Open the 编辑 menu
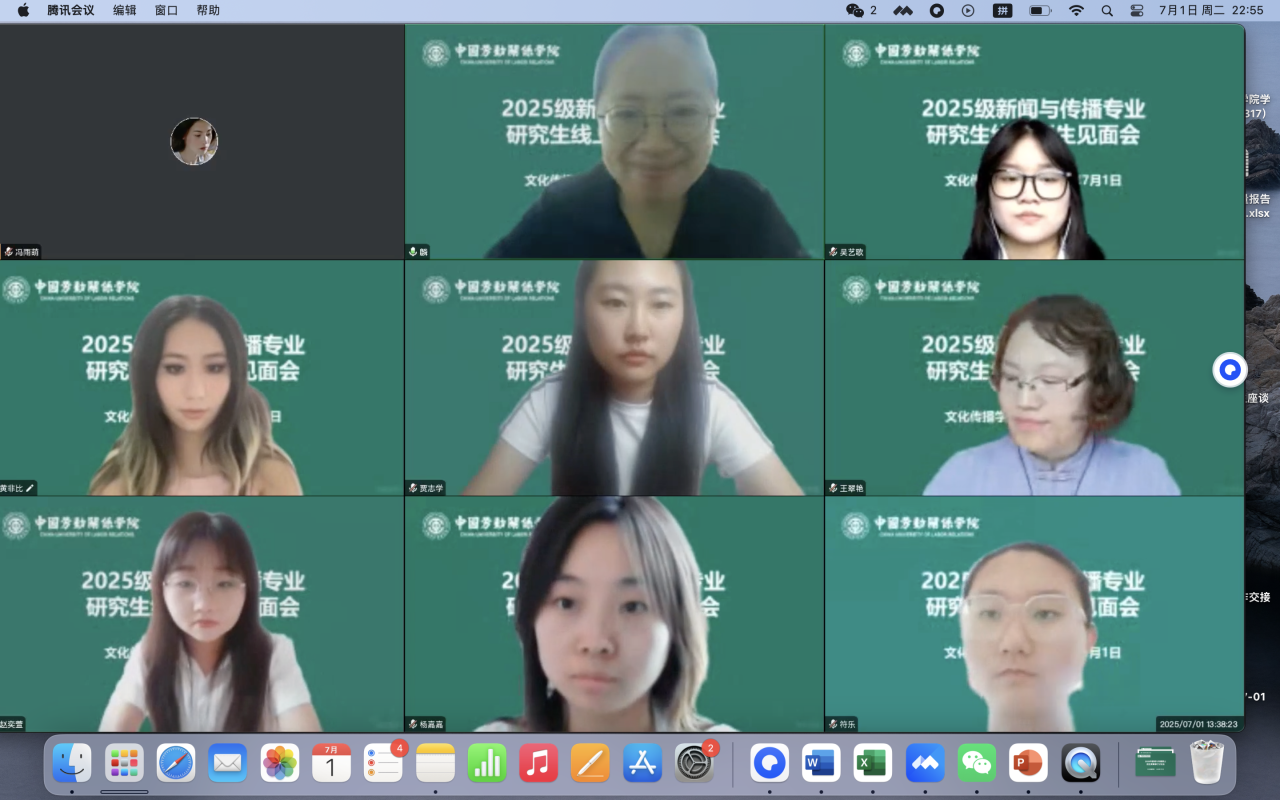The image size is (1280, 800). tap(125, 10)
